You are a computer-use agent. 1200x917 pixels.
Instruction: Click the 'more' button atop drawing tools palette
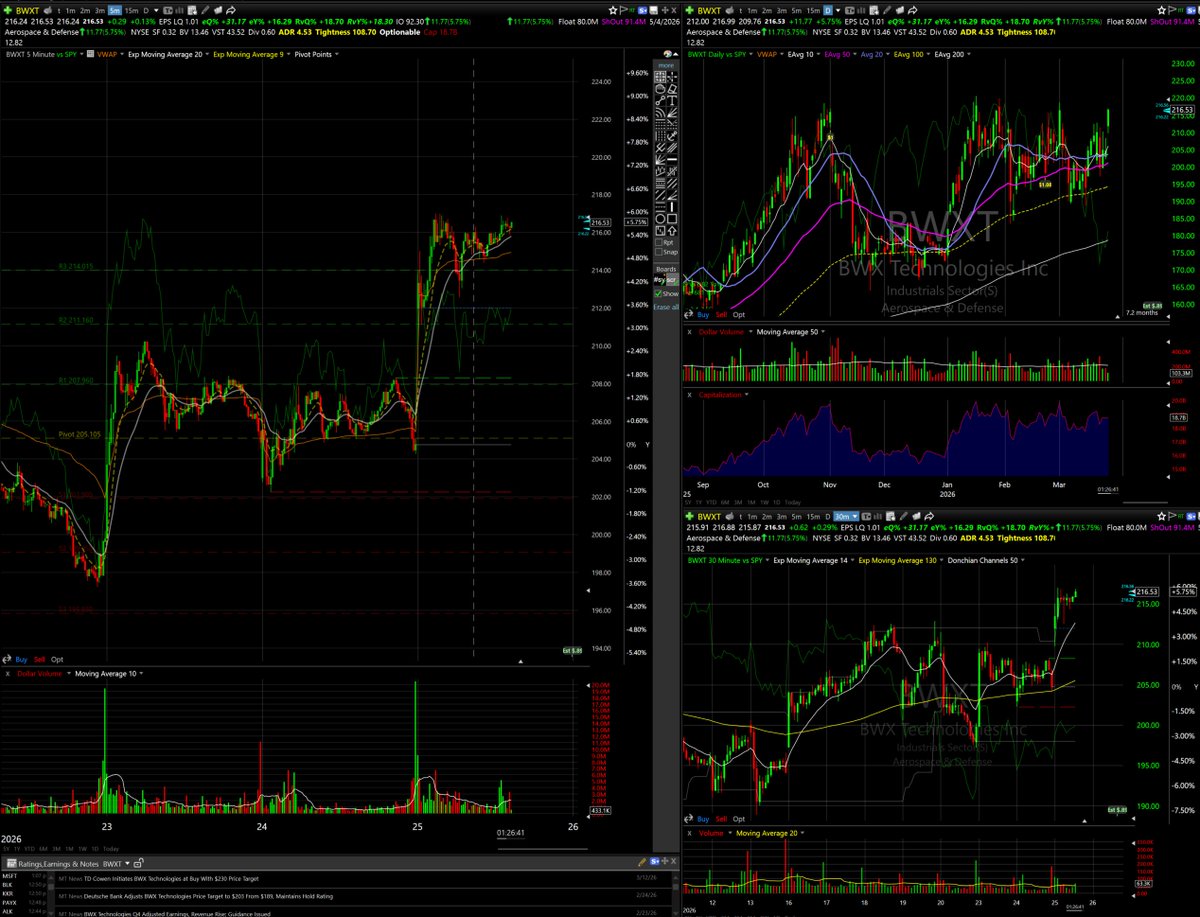tap(666, 65)
